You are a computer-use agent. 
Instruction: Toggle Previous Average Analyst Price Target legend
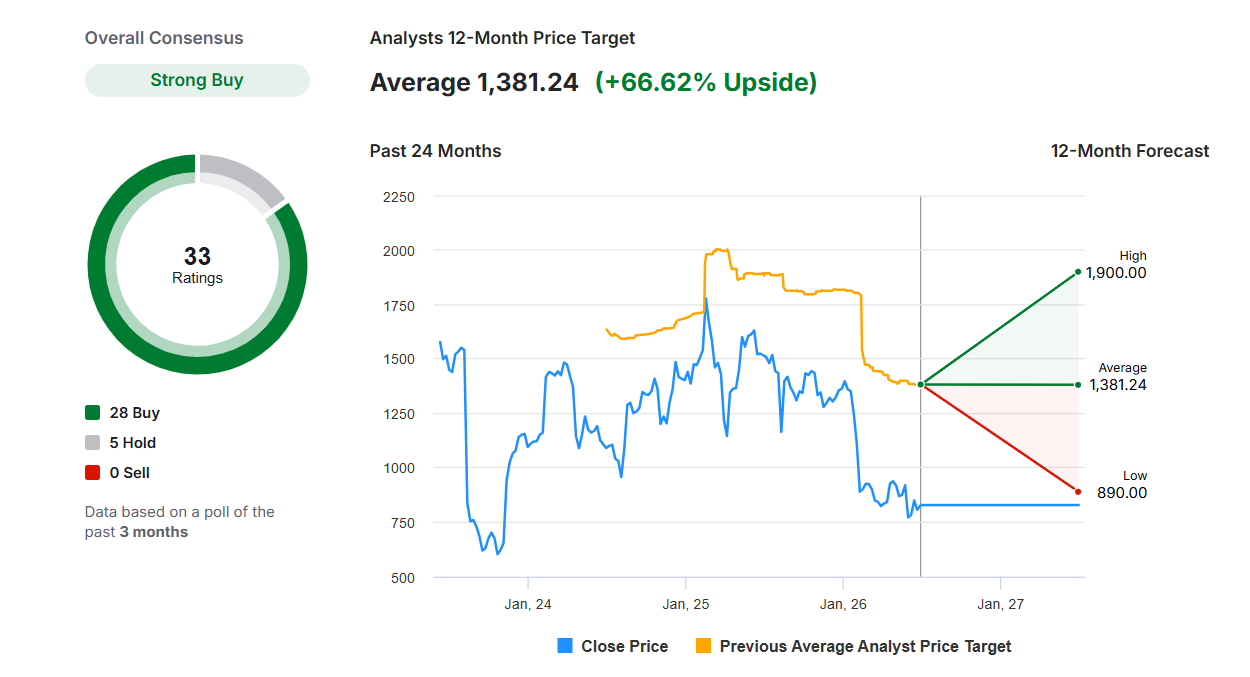pyautogui.click(x=853, y=646)
